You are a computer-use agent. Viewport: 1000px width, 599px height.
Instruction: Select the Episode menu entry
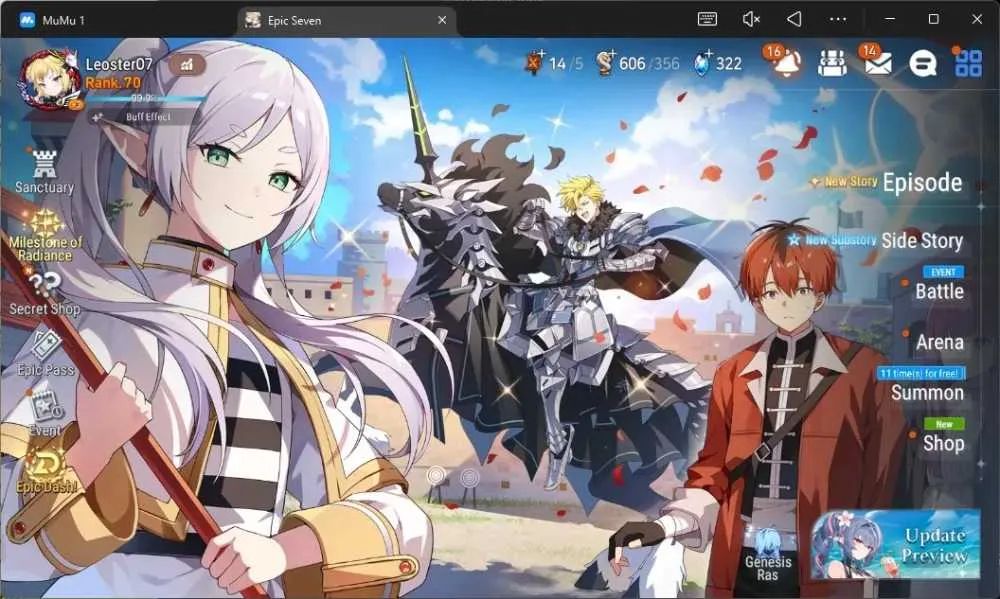coord(922,183)
